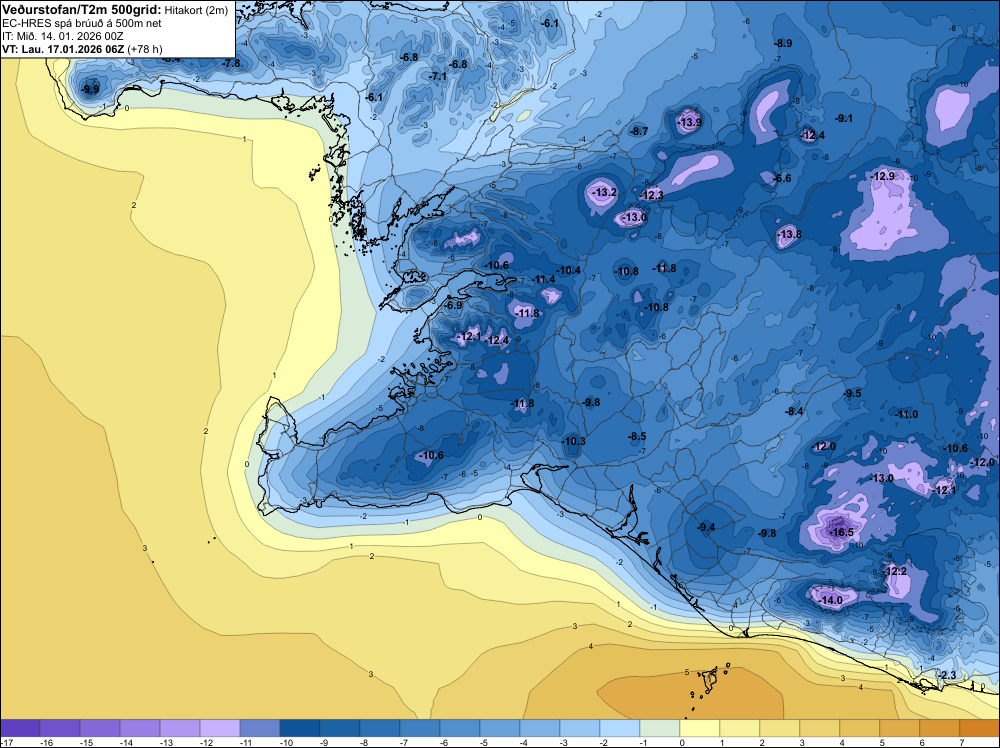Select the -9.9 temperature label

pyautogui.click(x=91, y=89)
